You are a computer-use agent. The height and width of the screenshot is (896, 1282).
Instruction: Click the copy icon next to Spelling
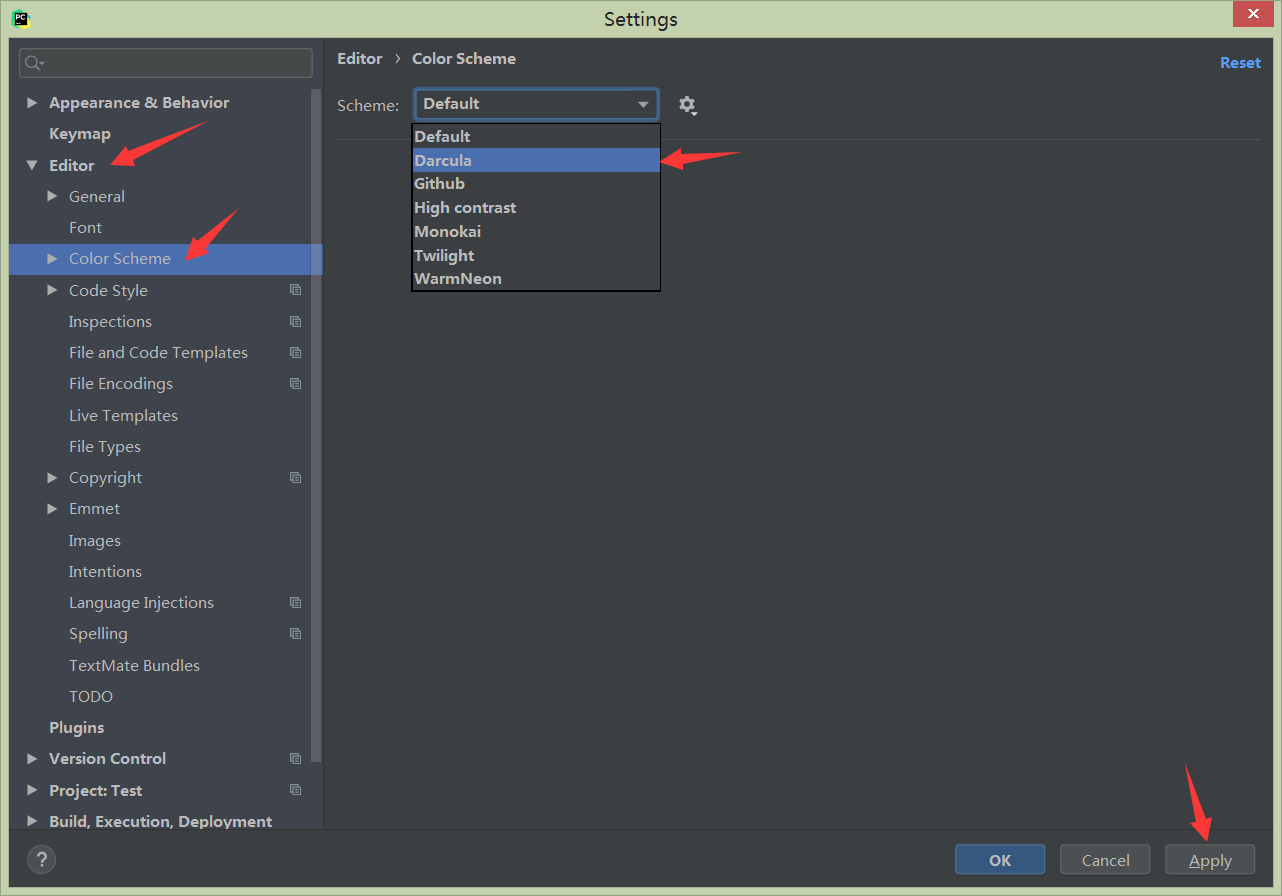(295, 633)
